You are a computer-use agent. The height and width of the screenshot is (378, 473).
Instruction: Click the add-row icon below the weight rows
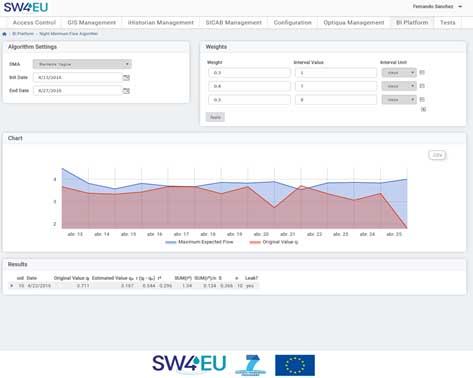pos(423,109)
